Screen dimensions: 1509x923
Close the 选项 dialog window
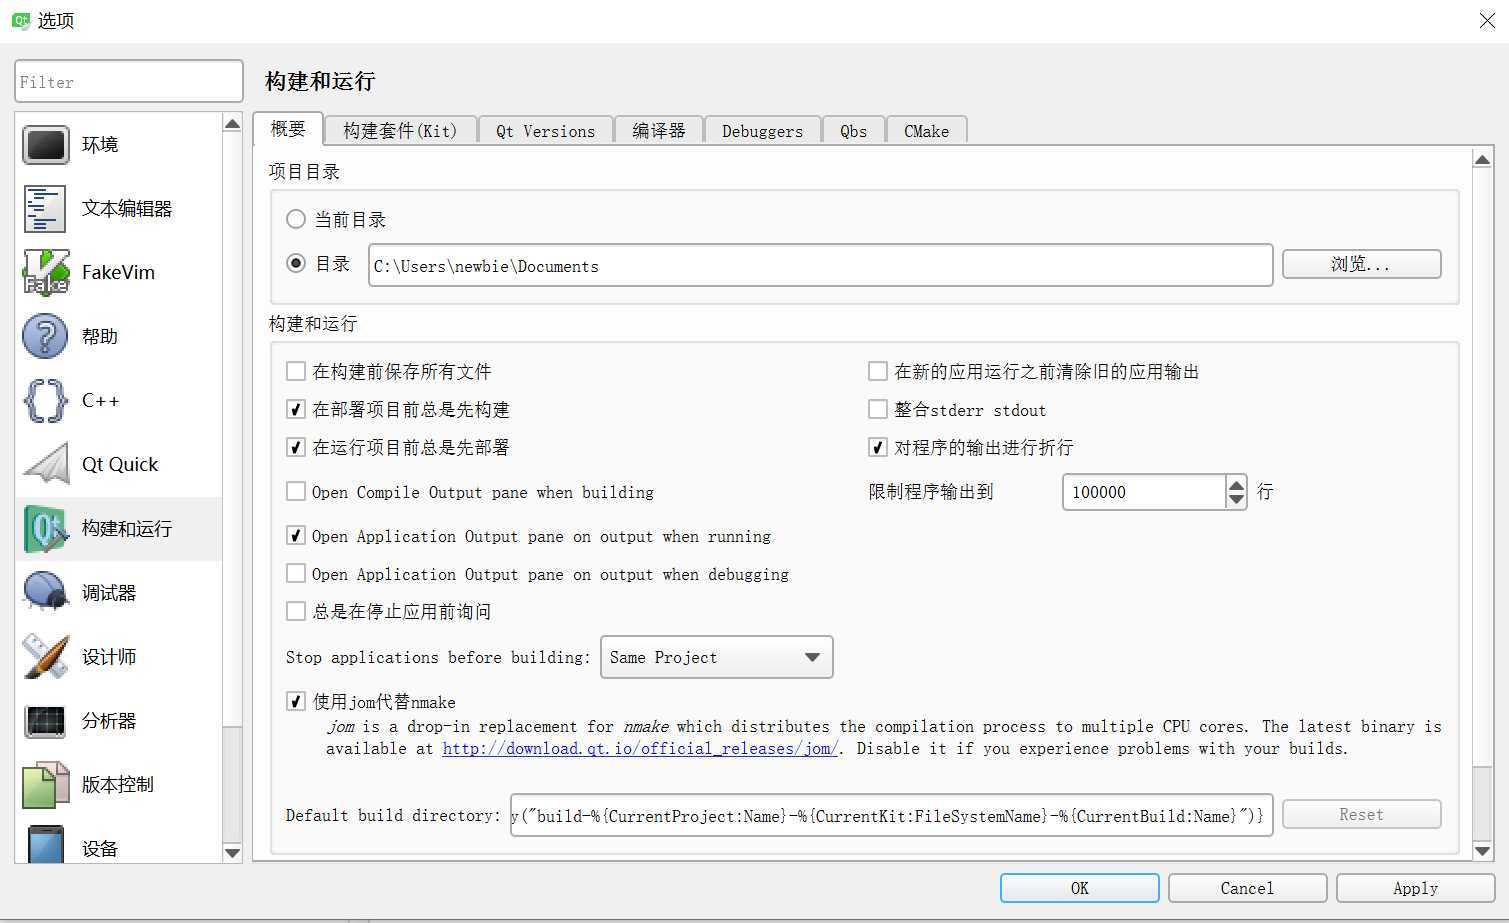pyautogui.click(x=1487, y=21)
